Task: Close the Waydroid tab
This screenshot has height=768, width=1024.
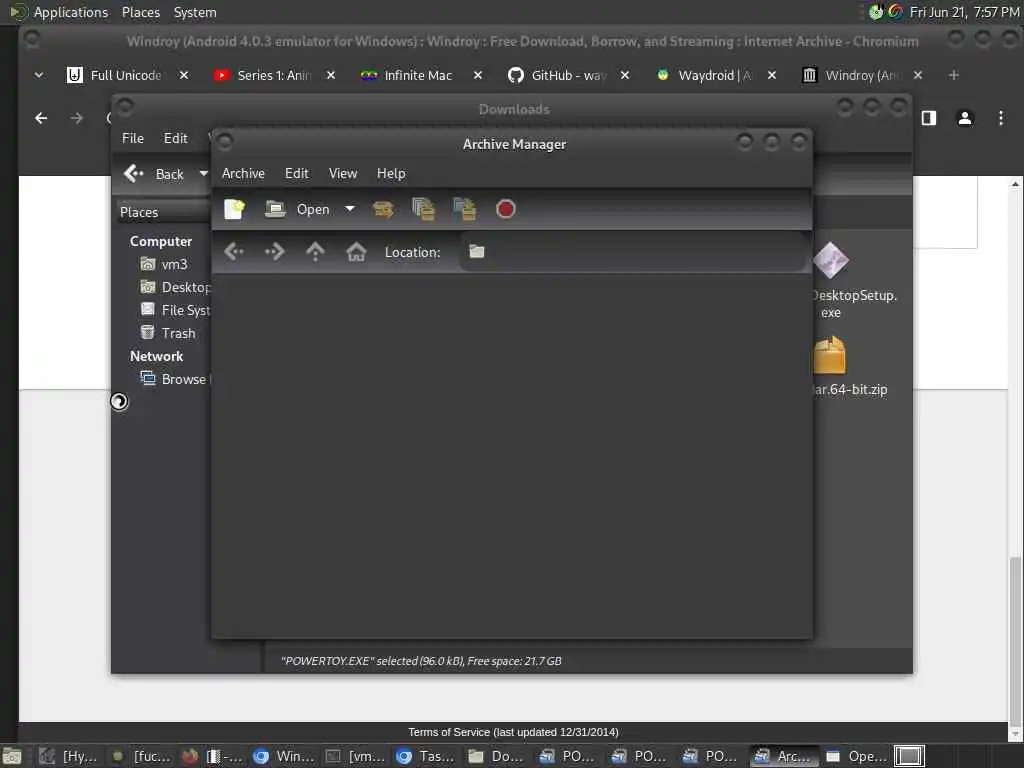Action: [772, 75]
